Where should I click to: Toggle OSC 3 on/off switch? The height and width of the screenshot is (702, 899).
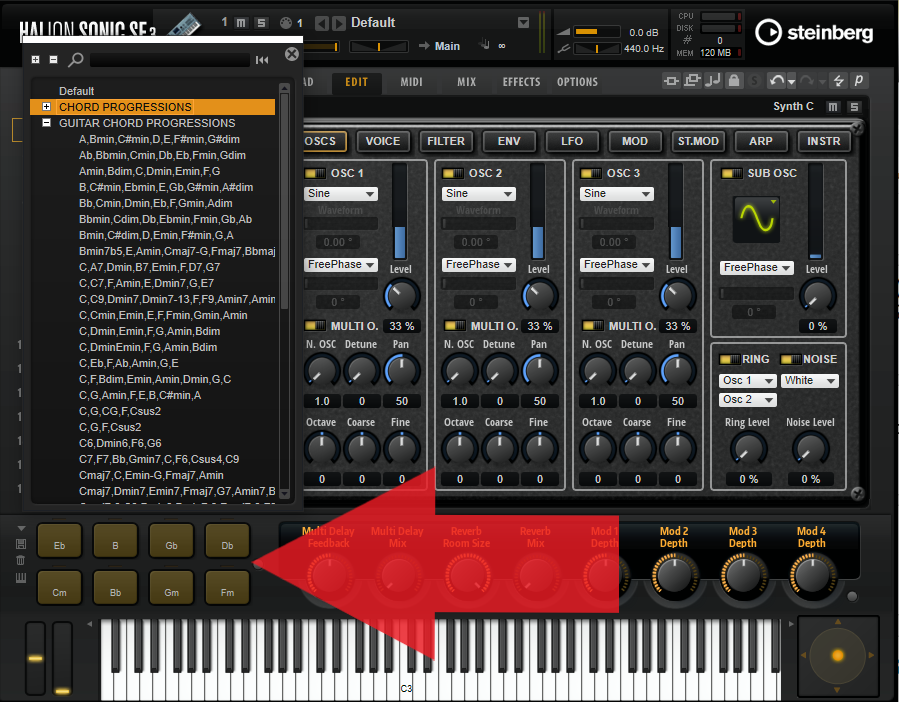[x=591, y=173]
